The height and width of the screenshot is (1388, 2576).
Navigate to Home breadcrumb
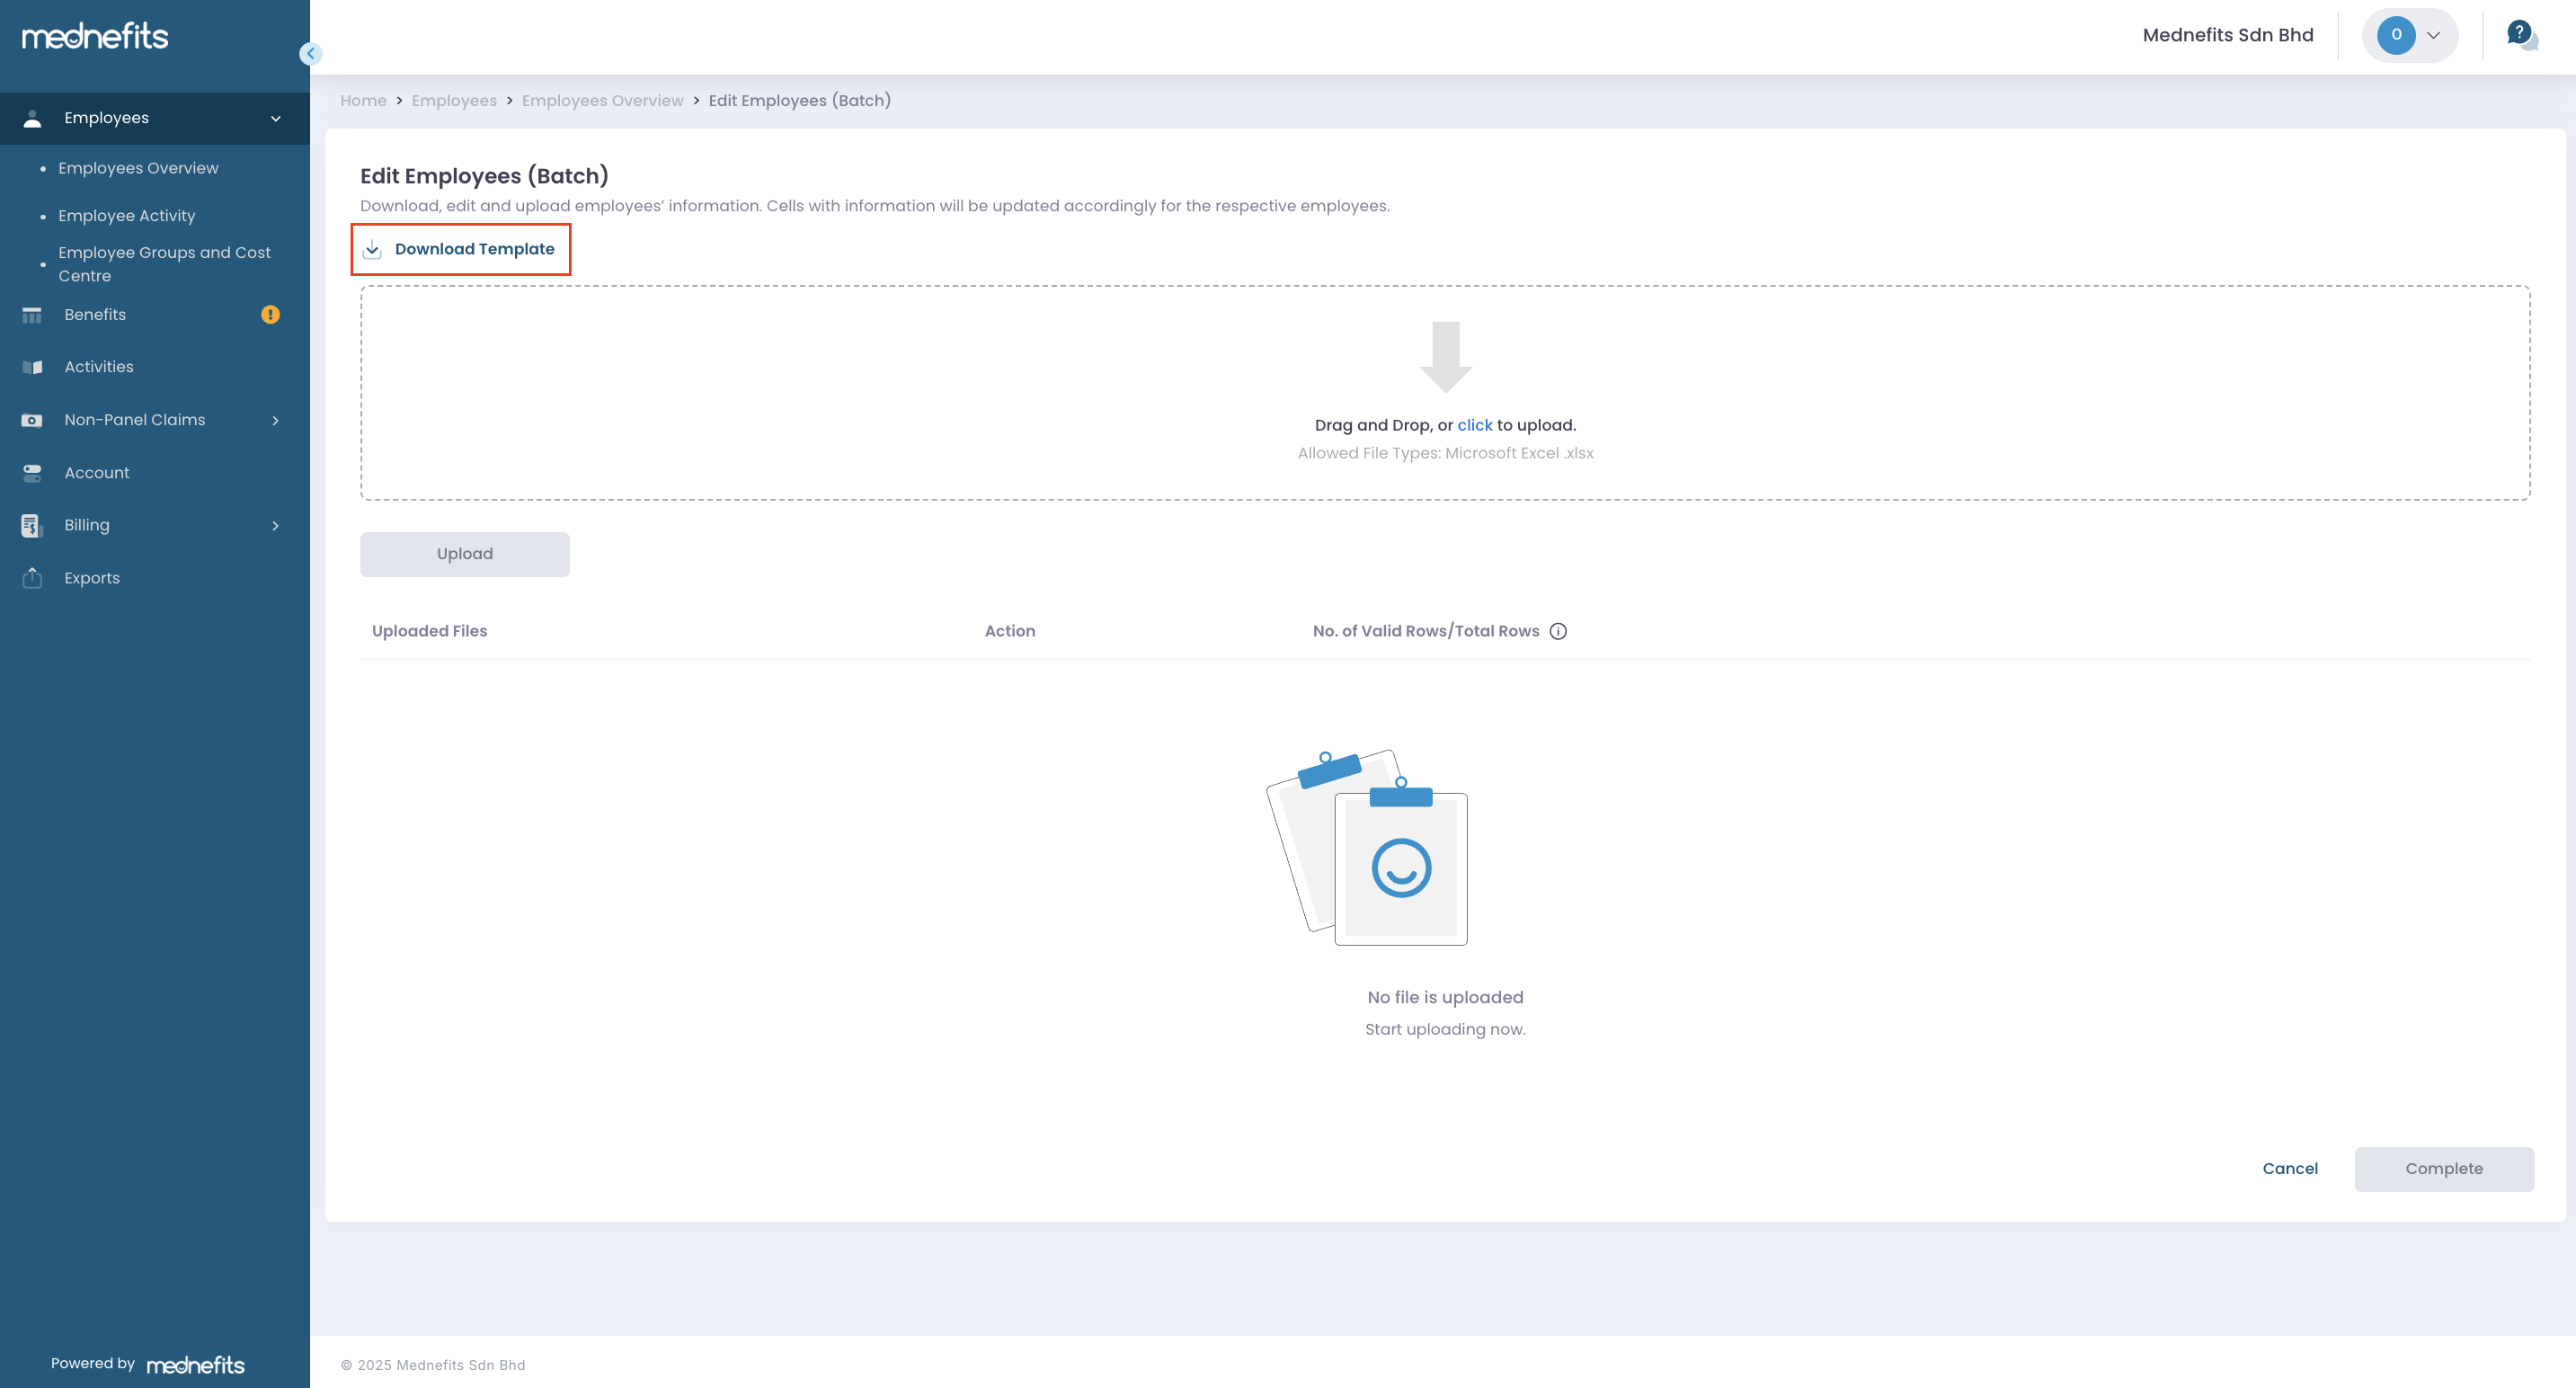tap(363, 101)
